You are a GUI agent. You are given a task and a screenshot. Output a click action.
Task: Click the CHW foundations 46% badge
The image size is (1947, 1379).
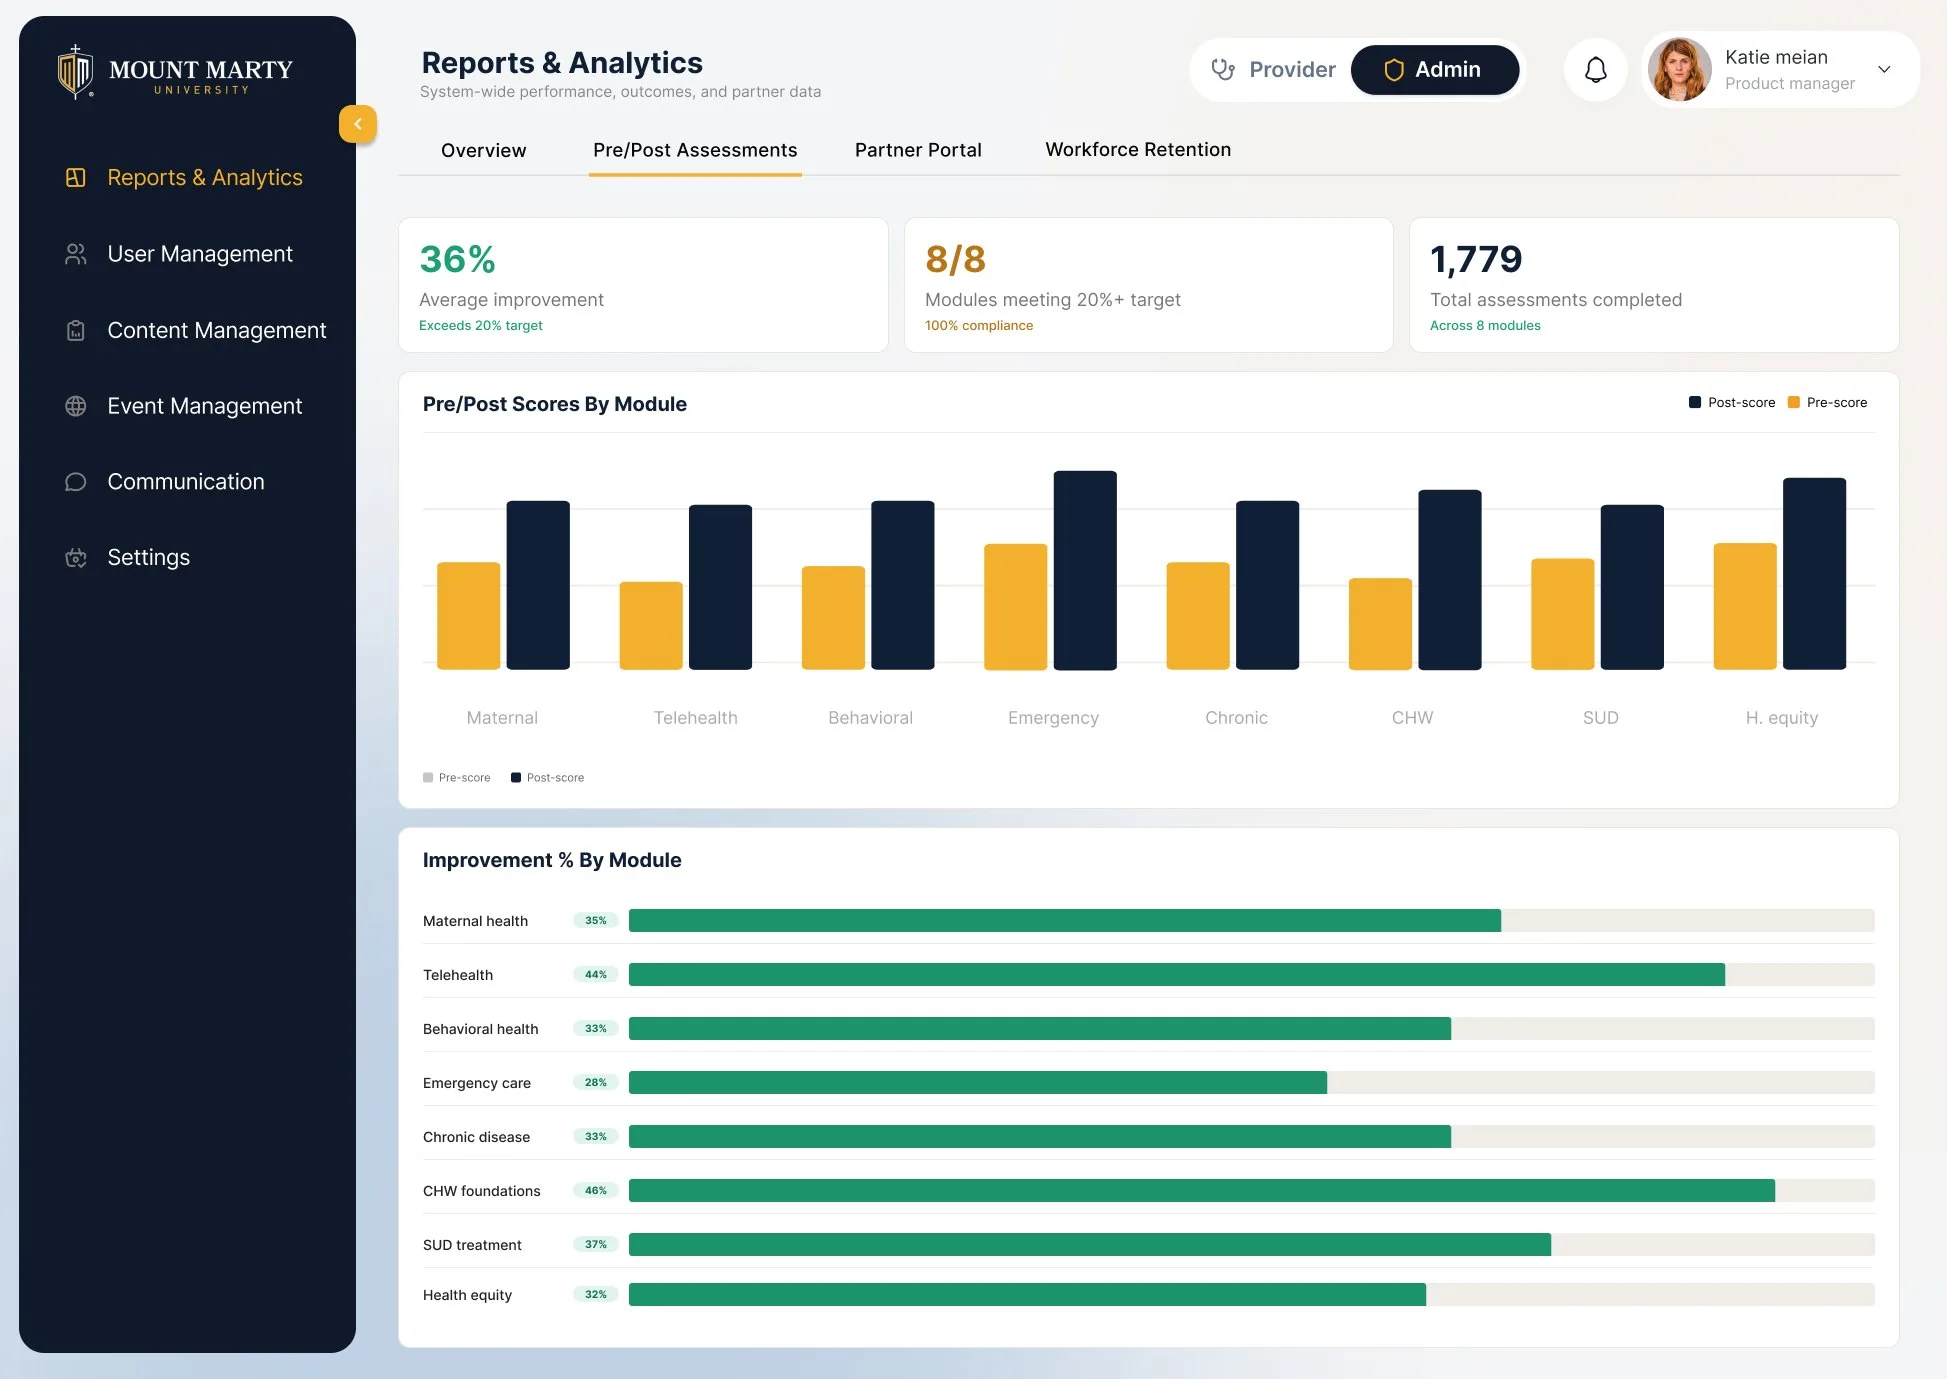pyautogui.click(x=596, y=1190)
